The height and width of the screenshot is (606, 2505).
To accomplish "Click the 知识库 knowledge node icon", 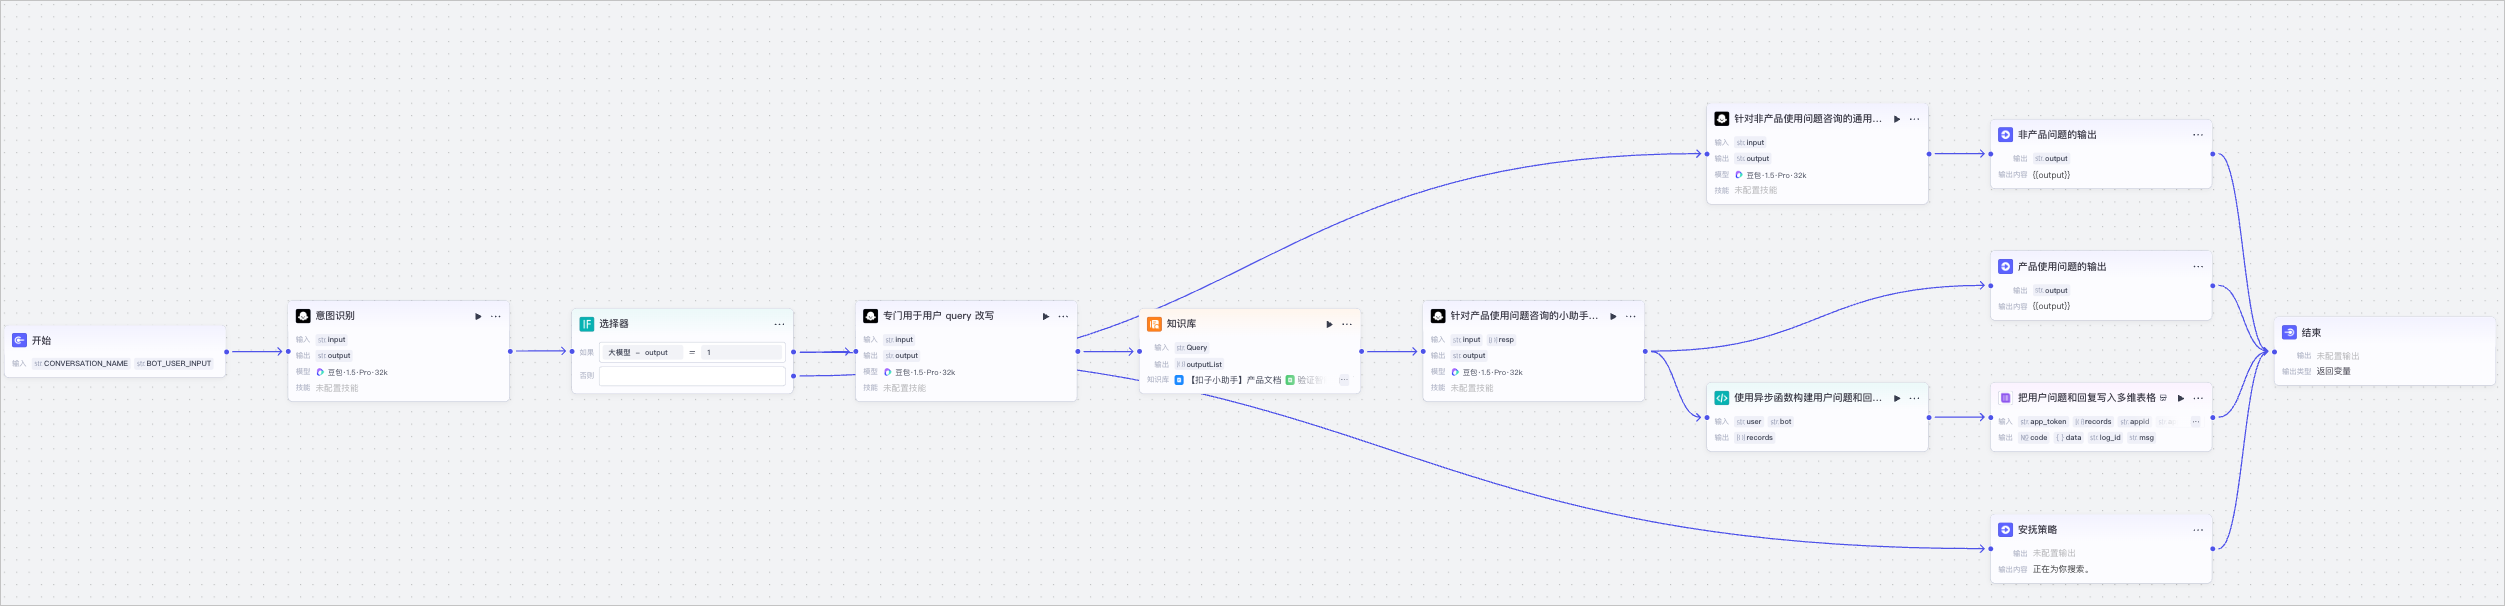I will (1154, 324).
